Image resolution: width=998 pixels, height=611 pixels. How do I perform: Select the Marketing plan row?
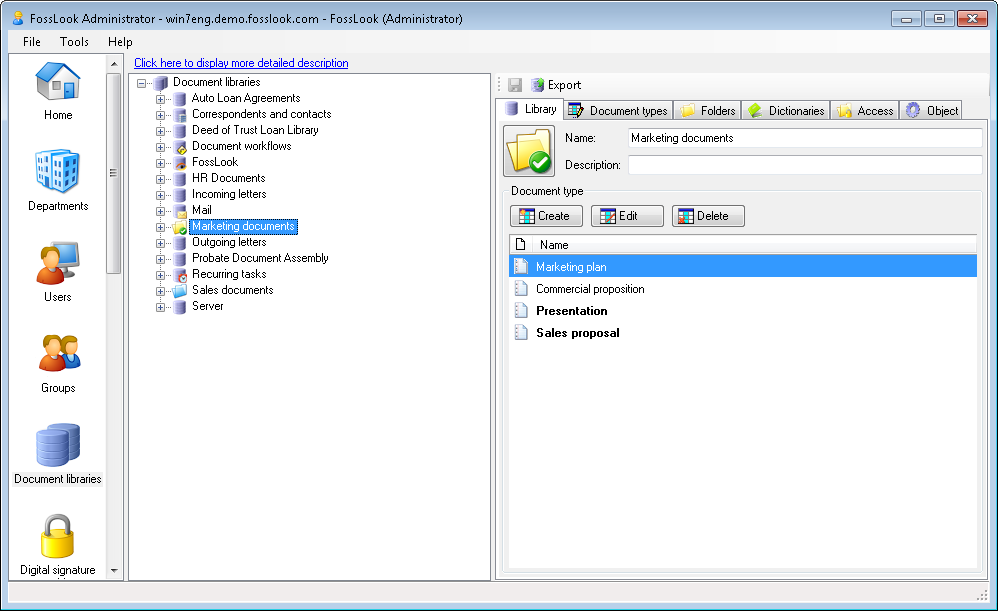coord(743,267)
